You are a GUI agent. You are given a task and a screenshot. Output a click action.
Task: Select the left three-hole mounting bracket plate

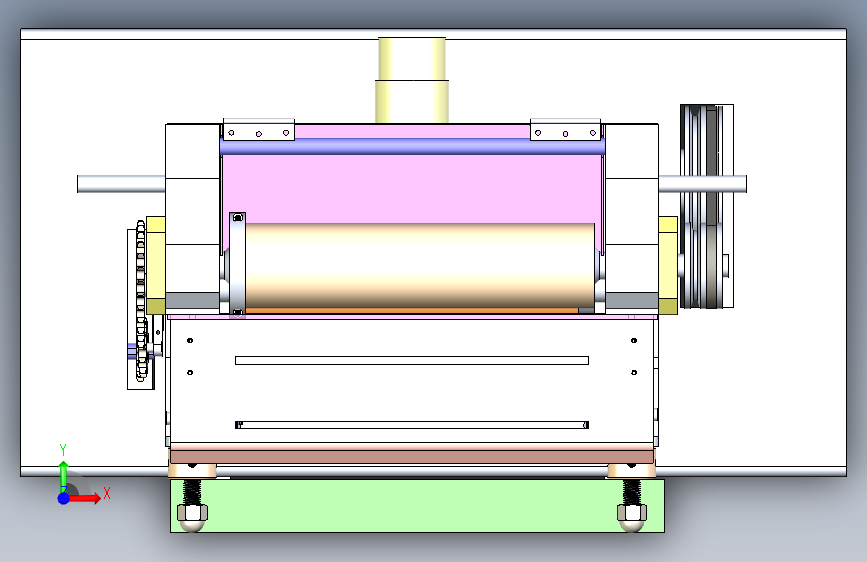point(259,129)
